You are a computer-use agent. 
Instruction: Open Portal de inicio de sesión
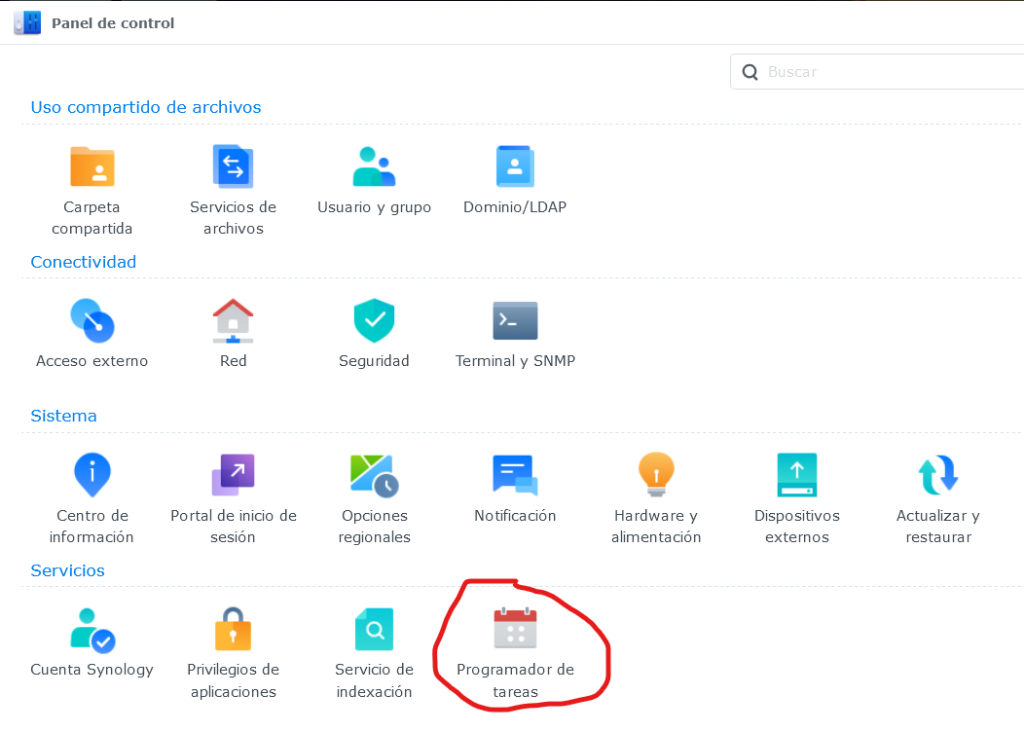pyautogui.click(x=233, y=475)
